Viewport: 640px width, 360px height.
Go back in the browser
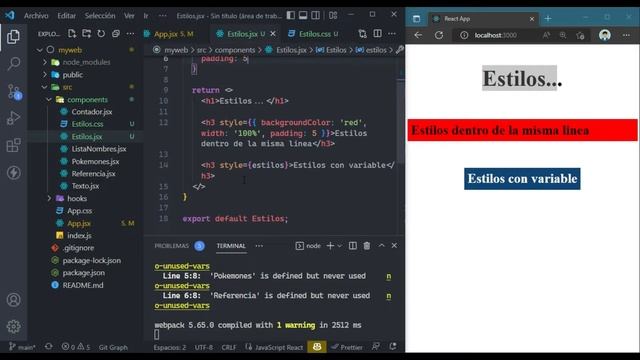(418, 35)
